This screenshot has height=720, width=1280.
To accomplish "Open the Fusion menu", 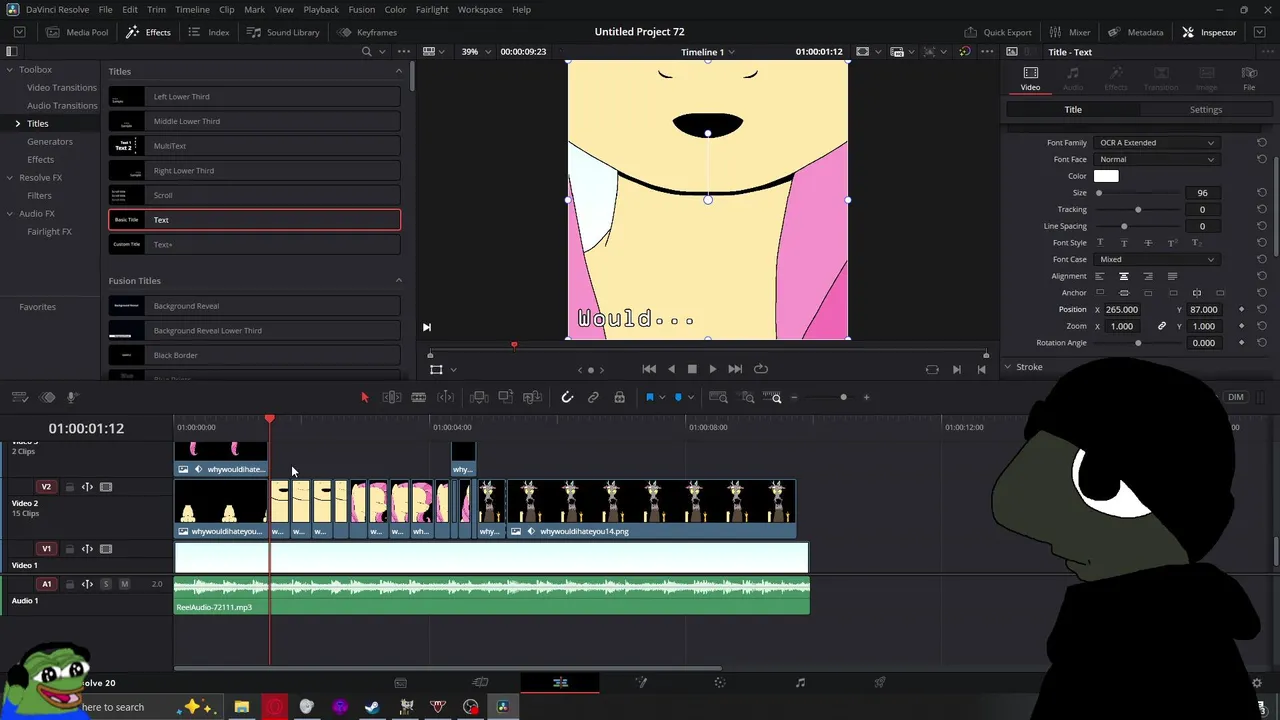I will point(362,9).
